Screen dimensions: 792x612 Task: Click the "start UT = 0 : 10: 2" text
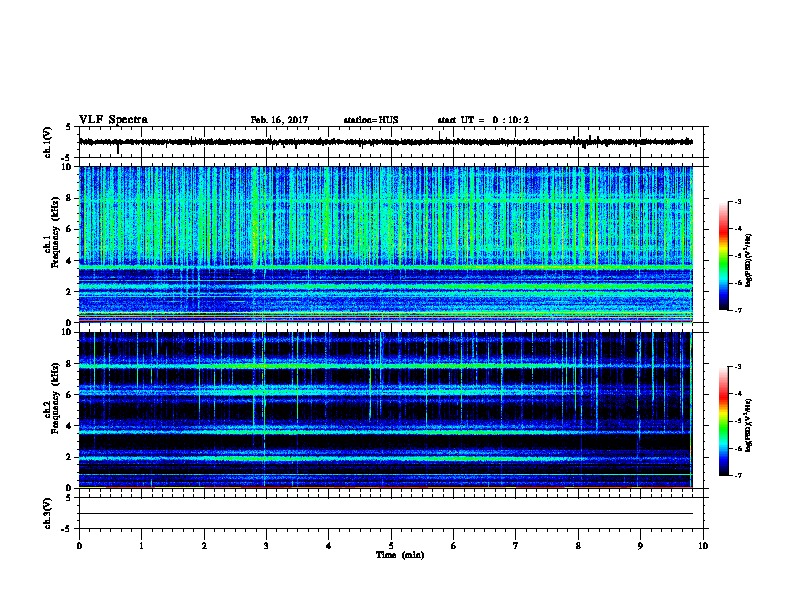[483, 120]
